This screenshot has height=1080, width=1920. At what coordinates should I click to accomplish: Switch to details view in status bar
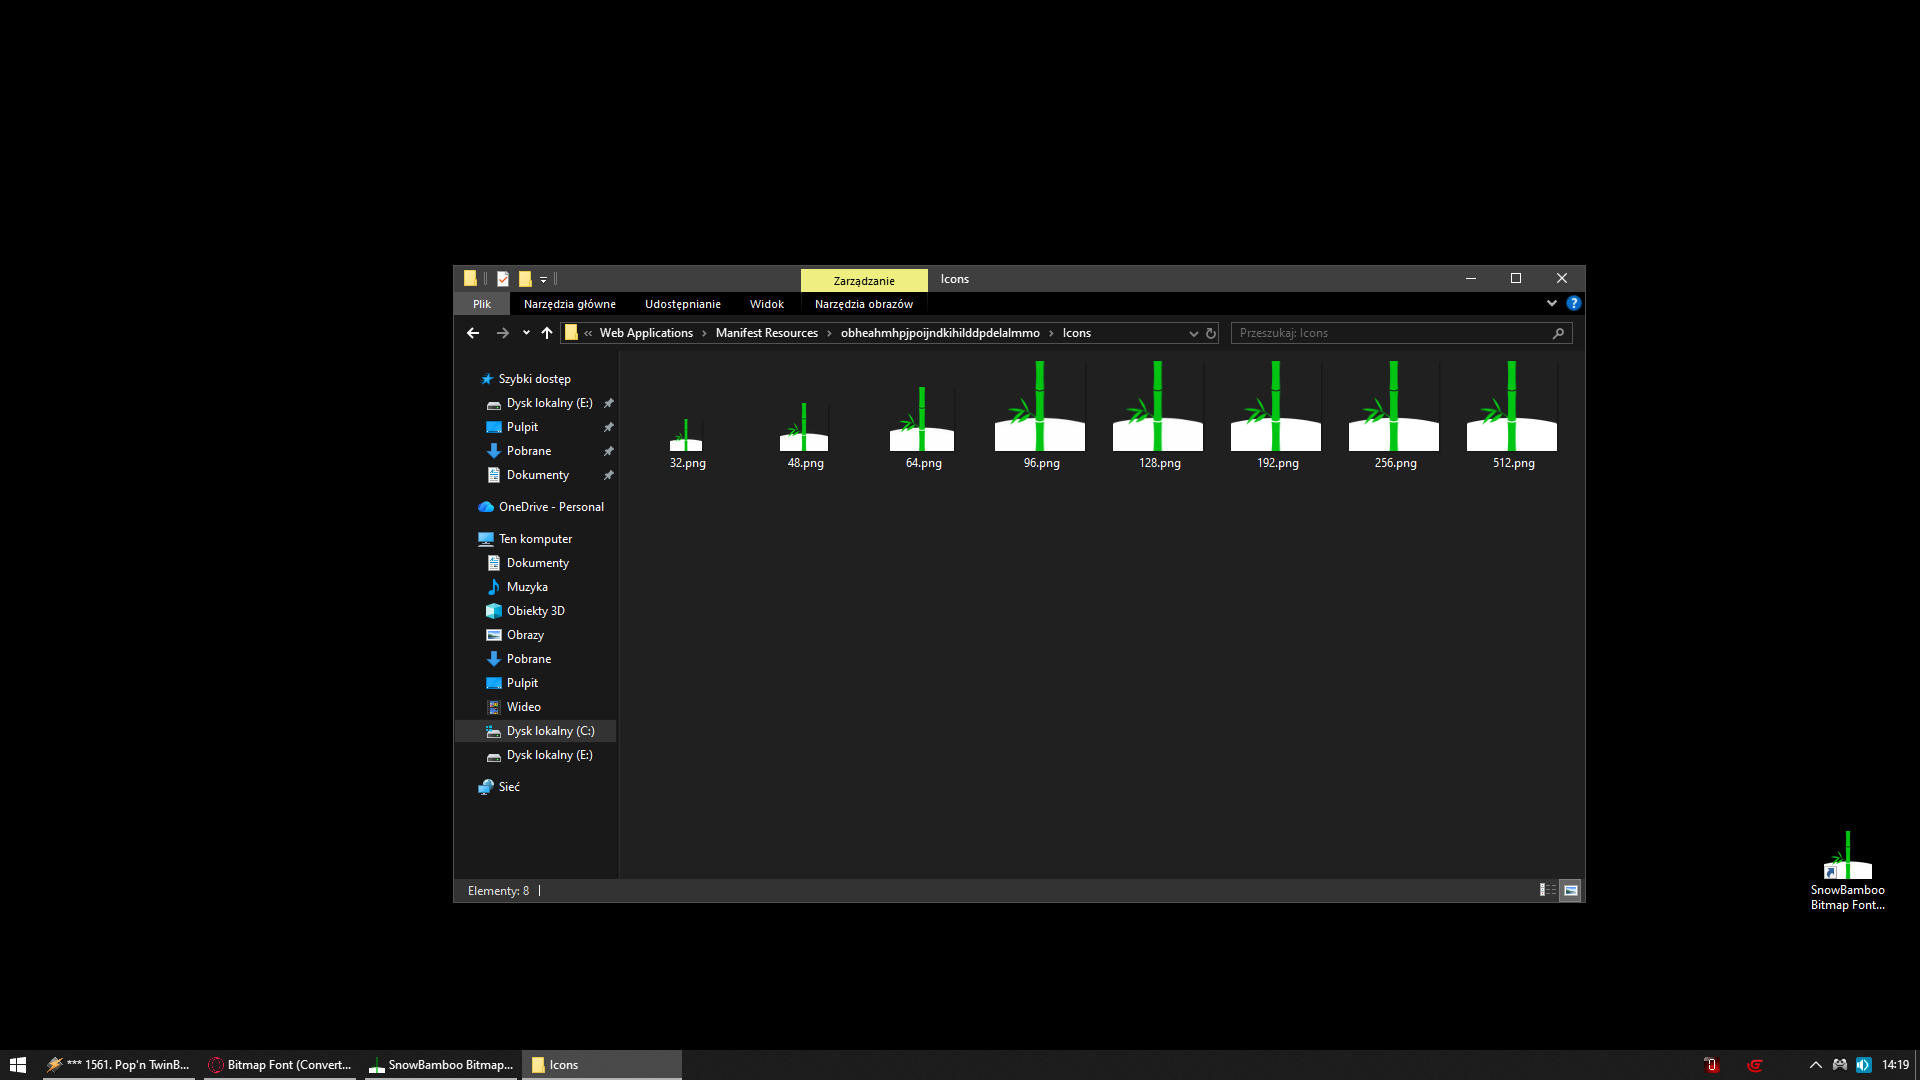(x=1547, y=890)
